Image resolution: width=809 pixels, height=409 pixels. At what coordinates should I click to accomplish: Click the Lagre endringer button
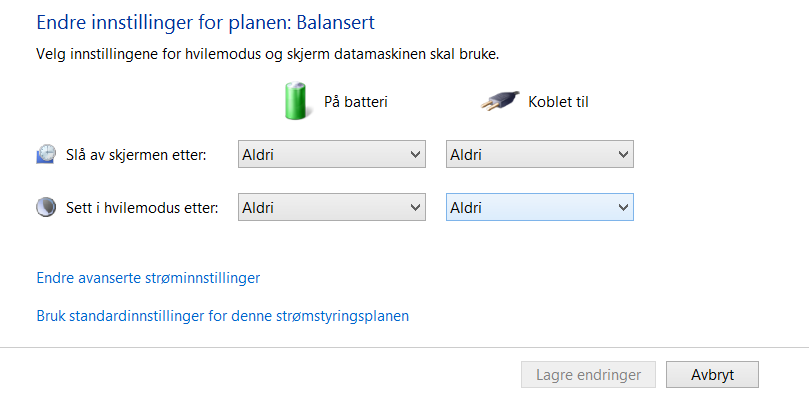(x=588, y=374)
